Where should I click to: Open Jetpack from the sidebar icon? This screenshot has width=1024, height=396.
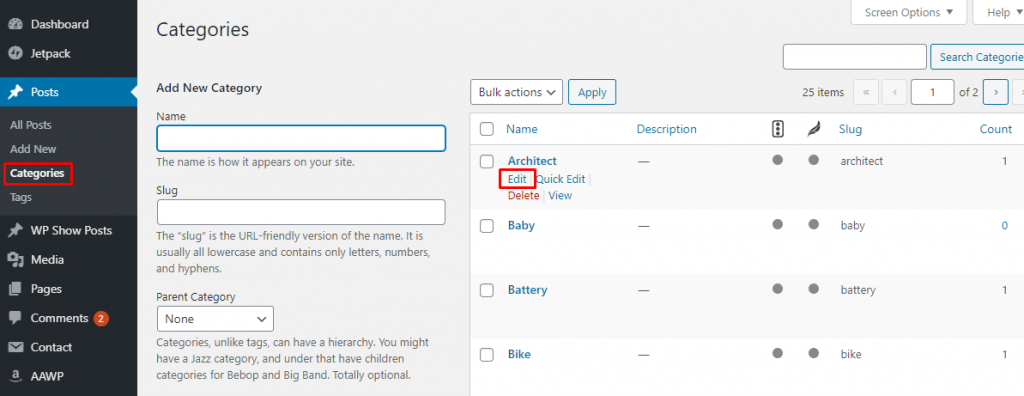pos(15,54)
